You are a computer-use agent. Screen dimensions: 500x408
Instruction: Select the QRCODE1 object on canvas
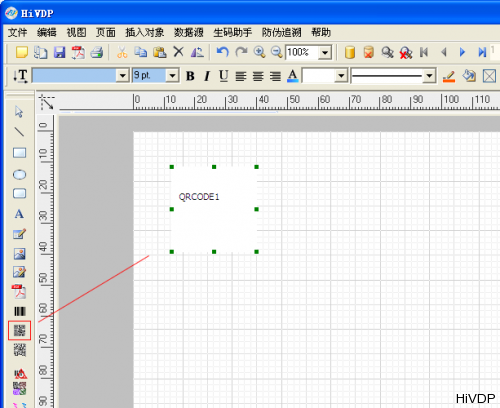214,209
